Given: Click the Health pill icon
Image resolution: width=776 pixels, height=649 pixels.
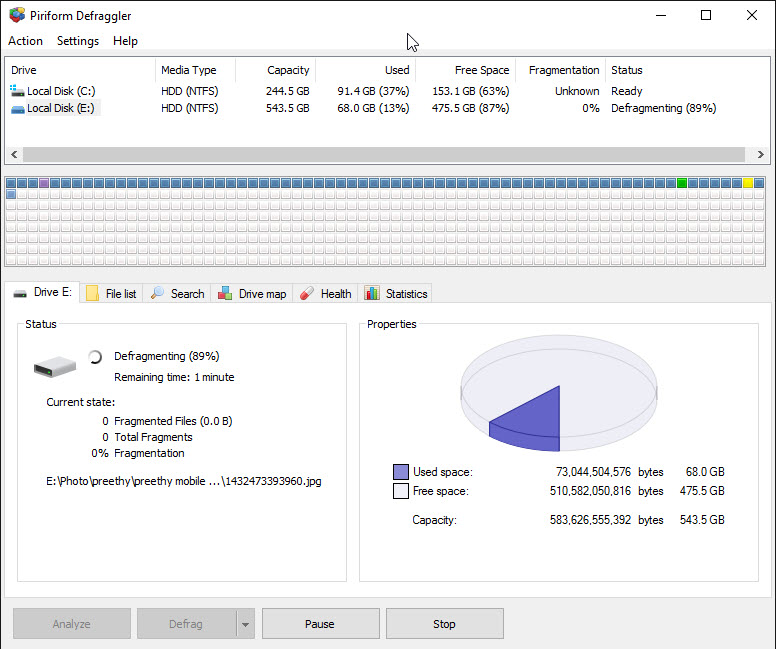Looking at the screenshot, I should [306, 293].
